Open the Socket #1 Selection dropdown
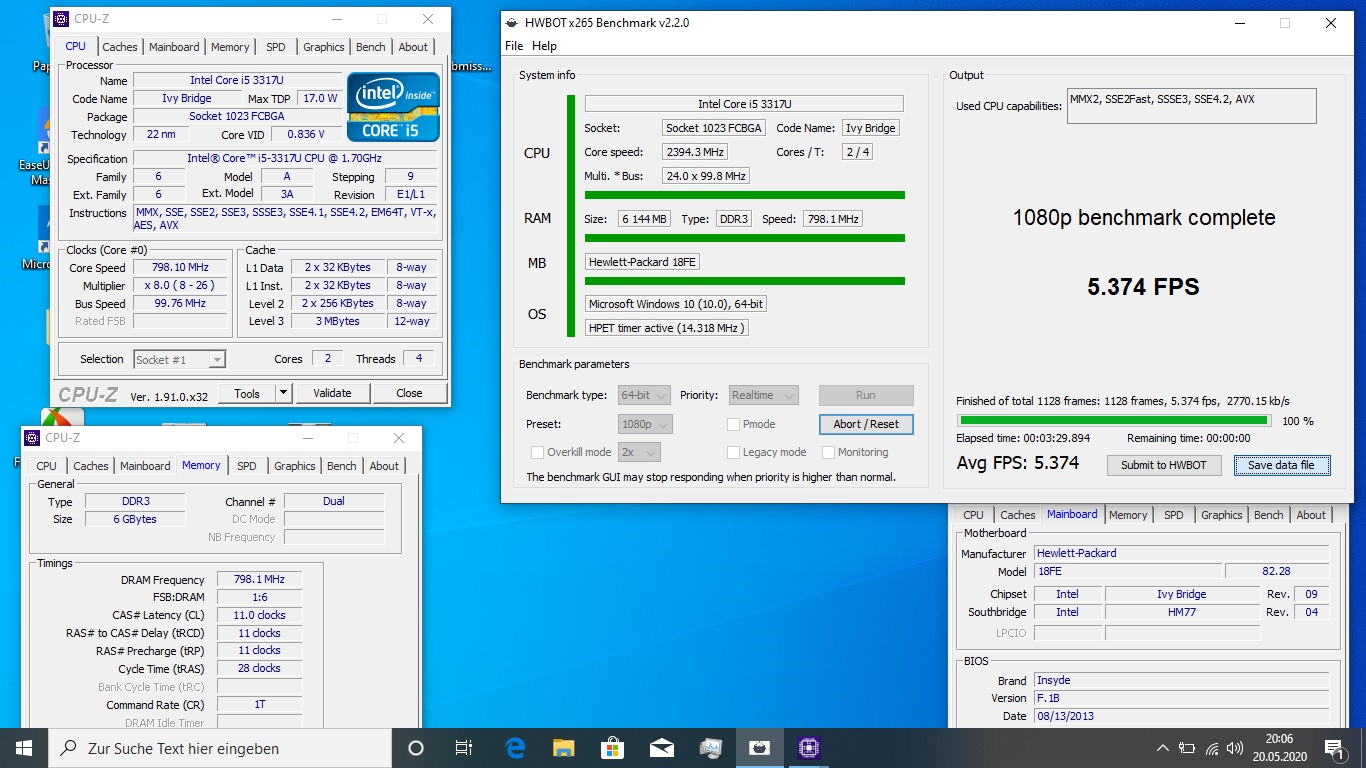Image resolution: width=1366 pixels, height=768 pixels. tap(180, 359)
